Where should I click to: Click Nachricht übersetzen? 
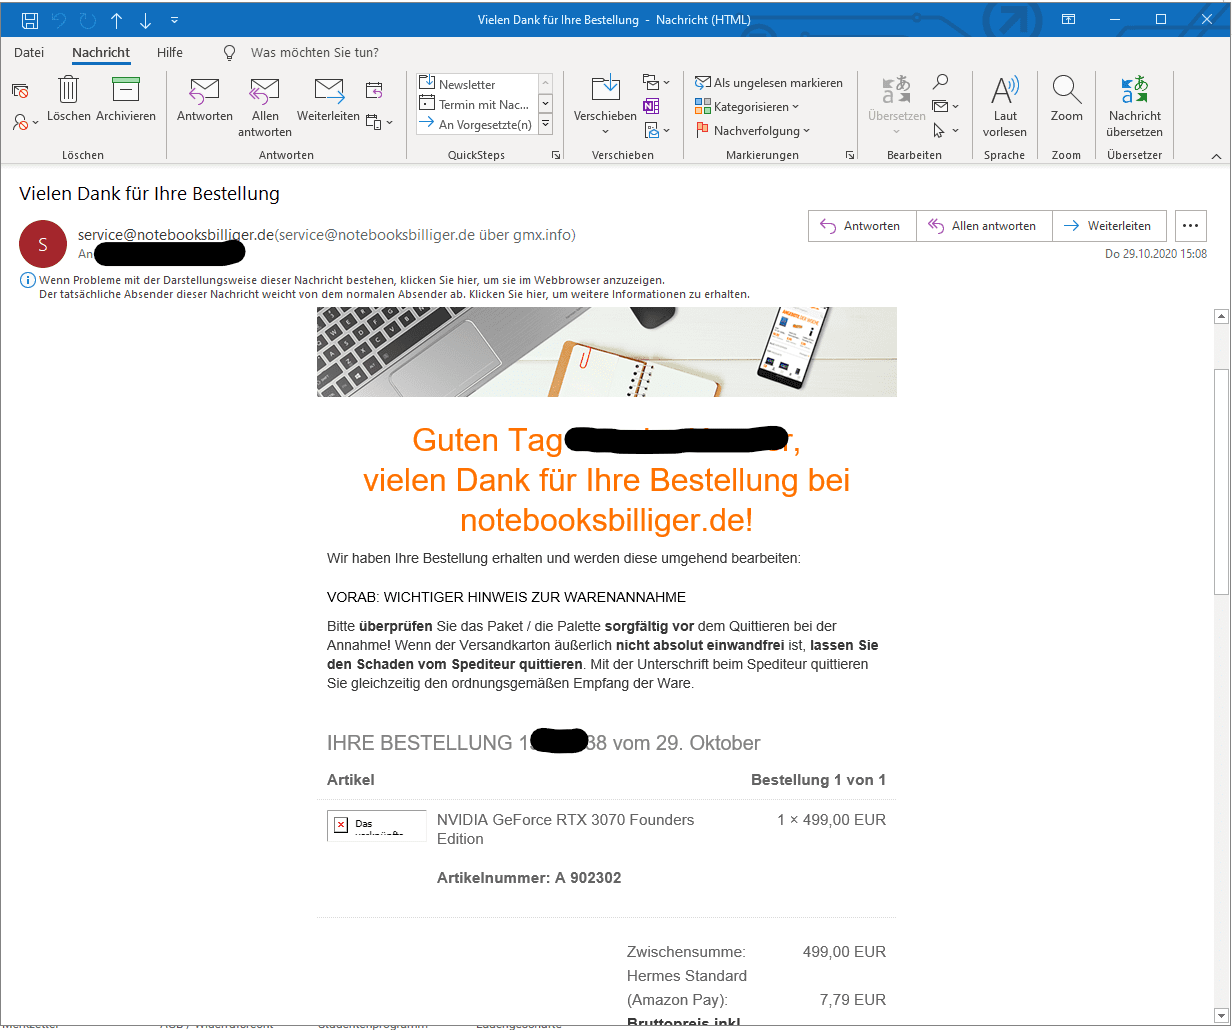[1135, 107]
